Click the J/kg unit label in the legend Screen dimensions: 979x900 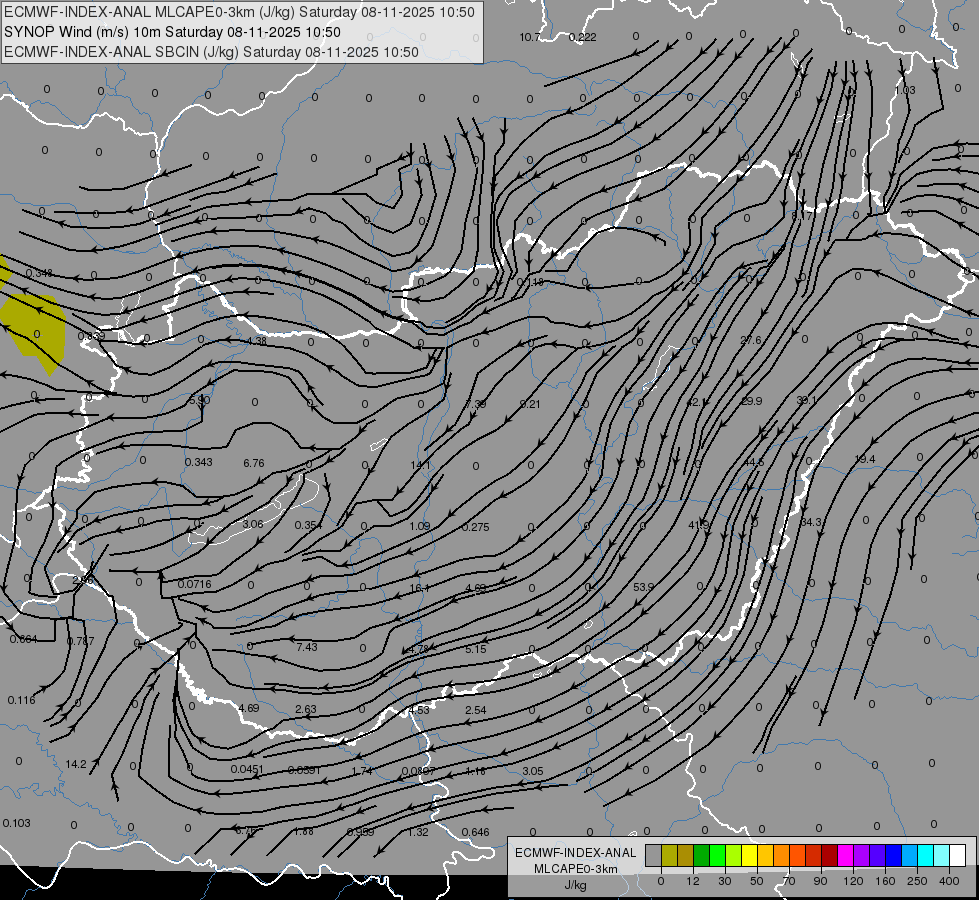575,885
